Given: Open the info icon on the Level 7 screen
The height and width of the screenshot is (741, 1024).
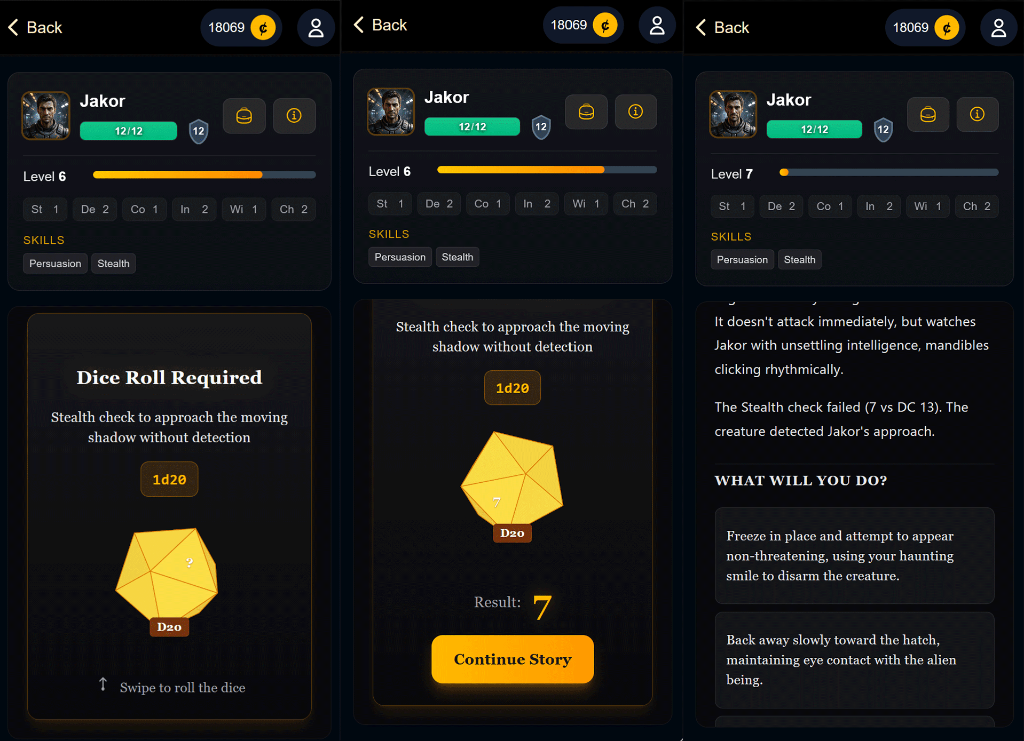Looking at the screenshot, I should pyautogui.click(x=977, y=115).
